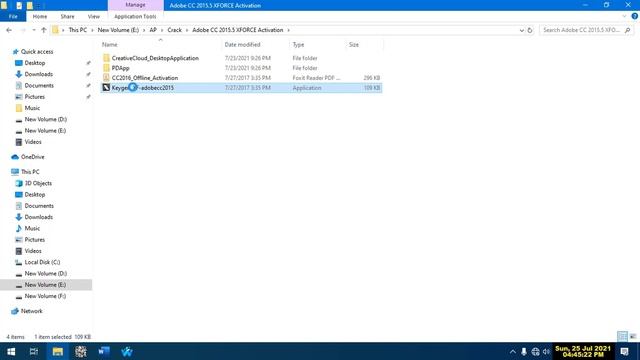Click the 'AP' breadcrumb segment
Viewport: 640px width, 360px height.
[153, 30]
